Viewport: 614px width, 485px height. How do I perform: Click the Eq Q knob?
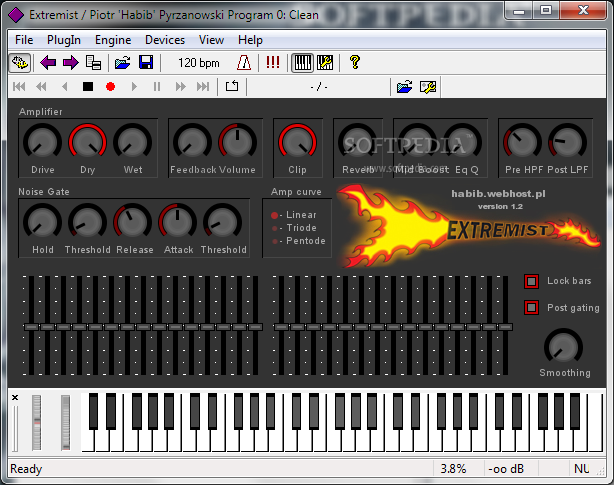coord(462,142)
